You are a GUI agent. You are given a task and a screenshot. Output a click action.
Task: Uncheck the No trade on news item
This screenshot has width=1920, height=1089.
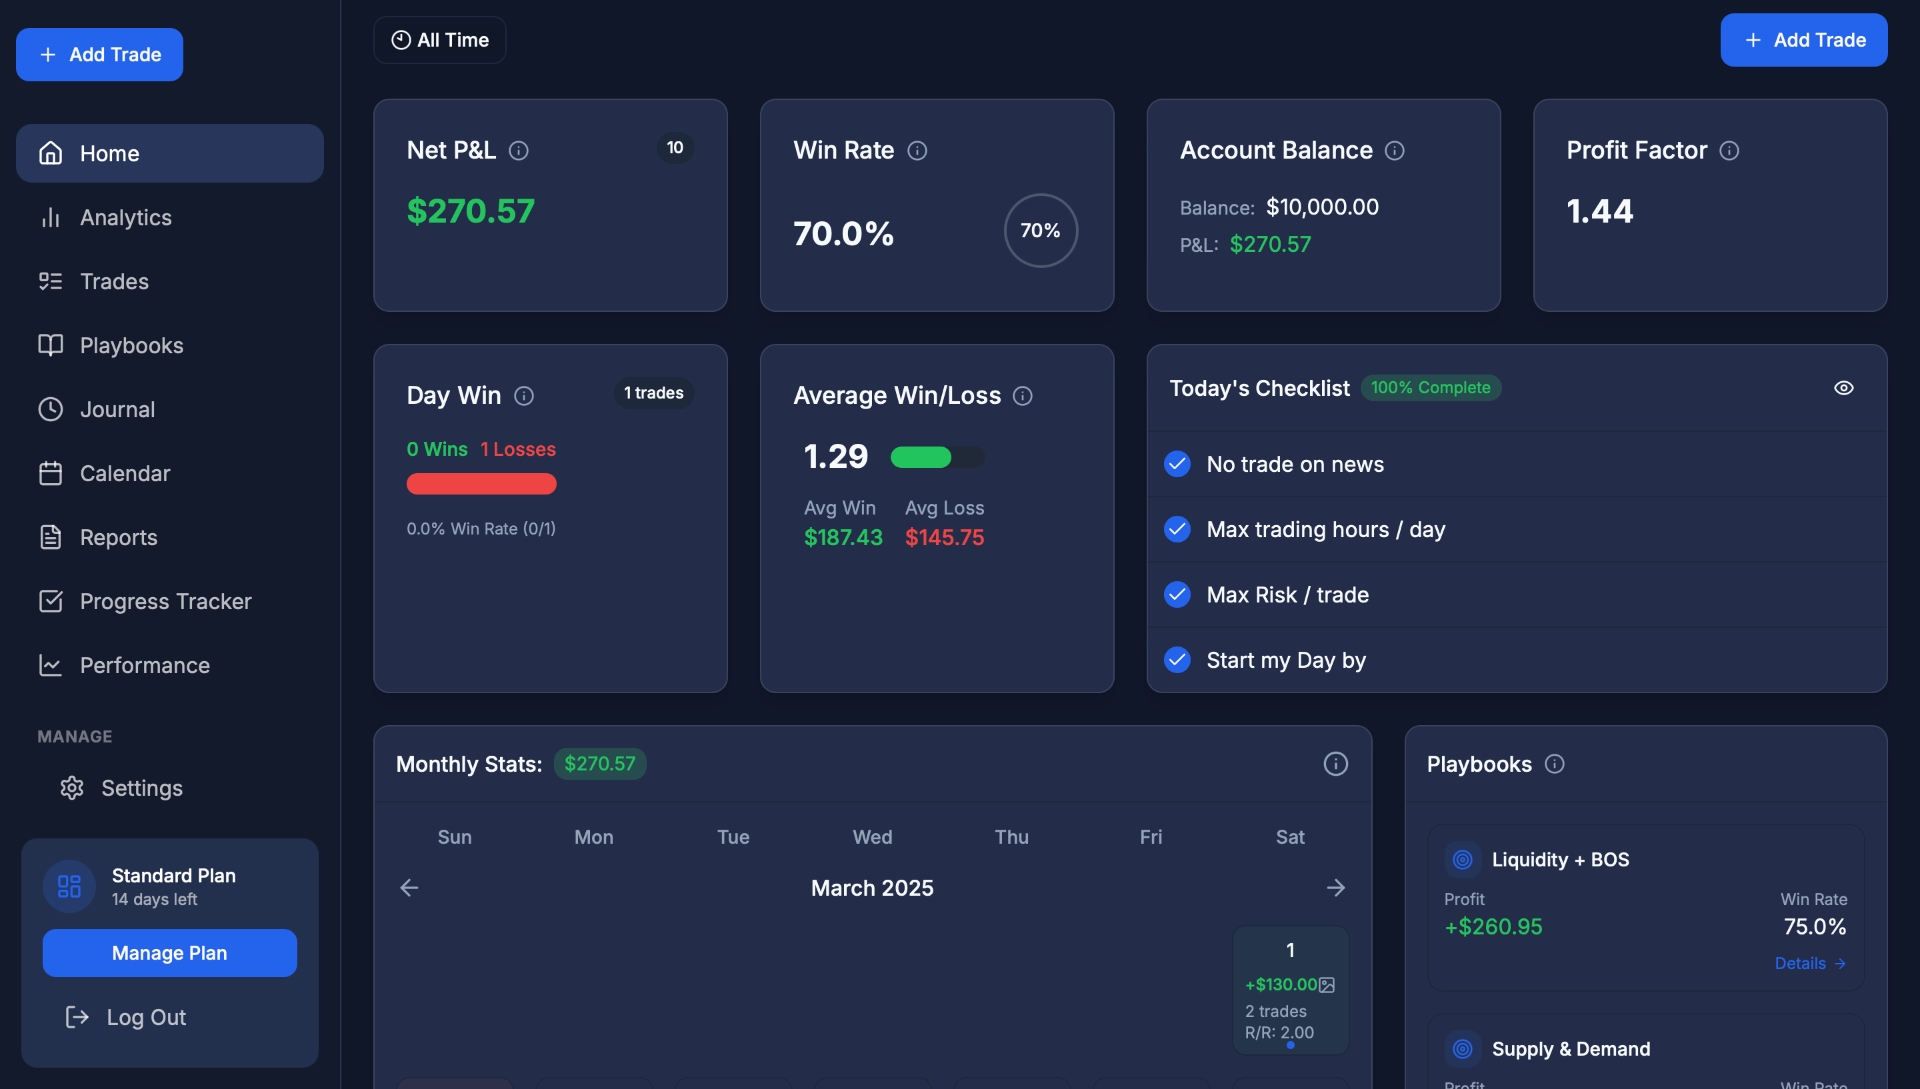1177,464
